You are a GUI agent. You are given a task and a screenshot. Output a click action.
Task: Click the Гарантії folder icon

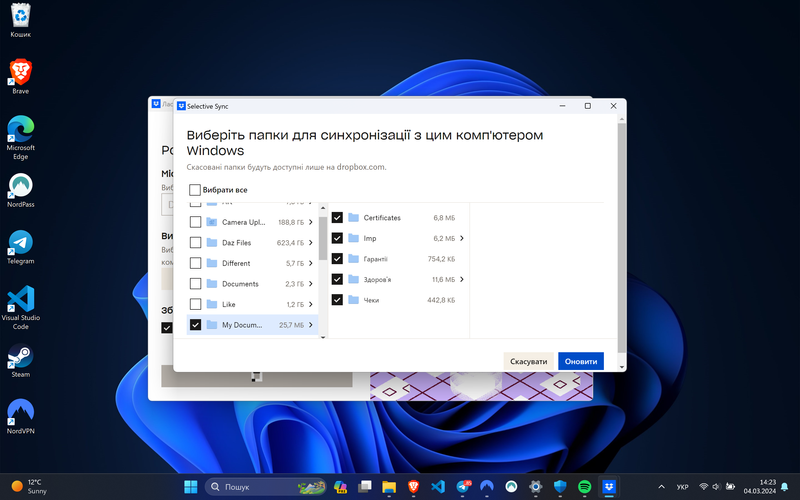tap(354, 259)
